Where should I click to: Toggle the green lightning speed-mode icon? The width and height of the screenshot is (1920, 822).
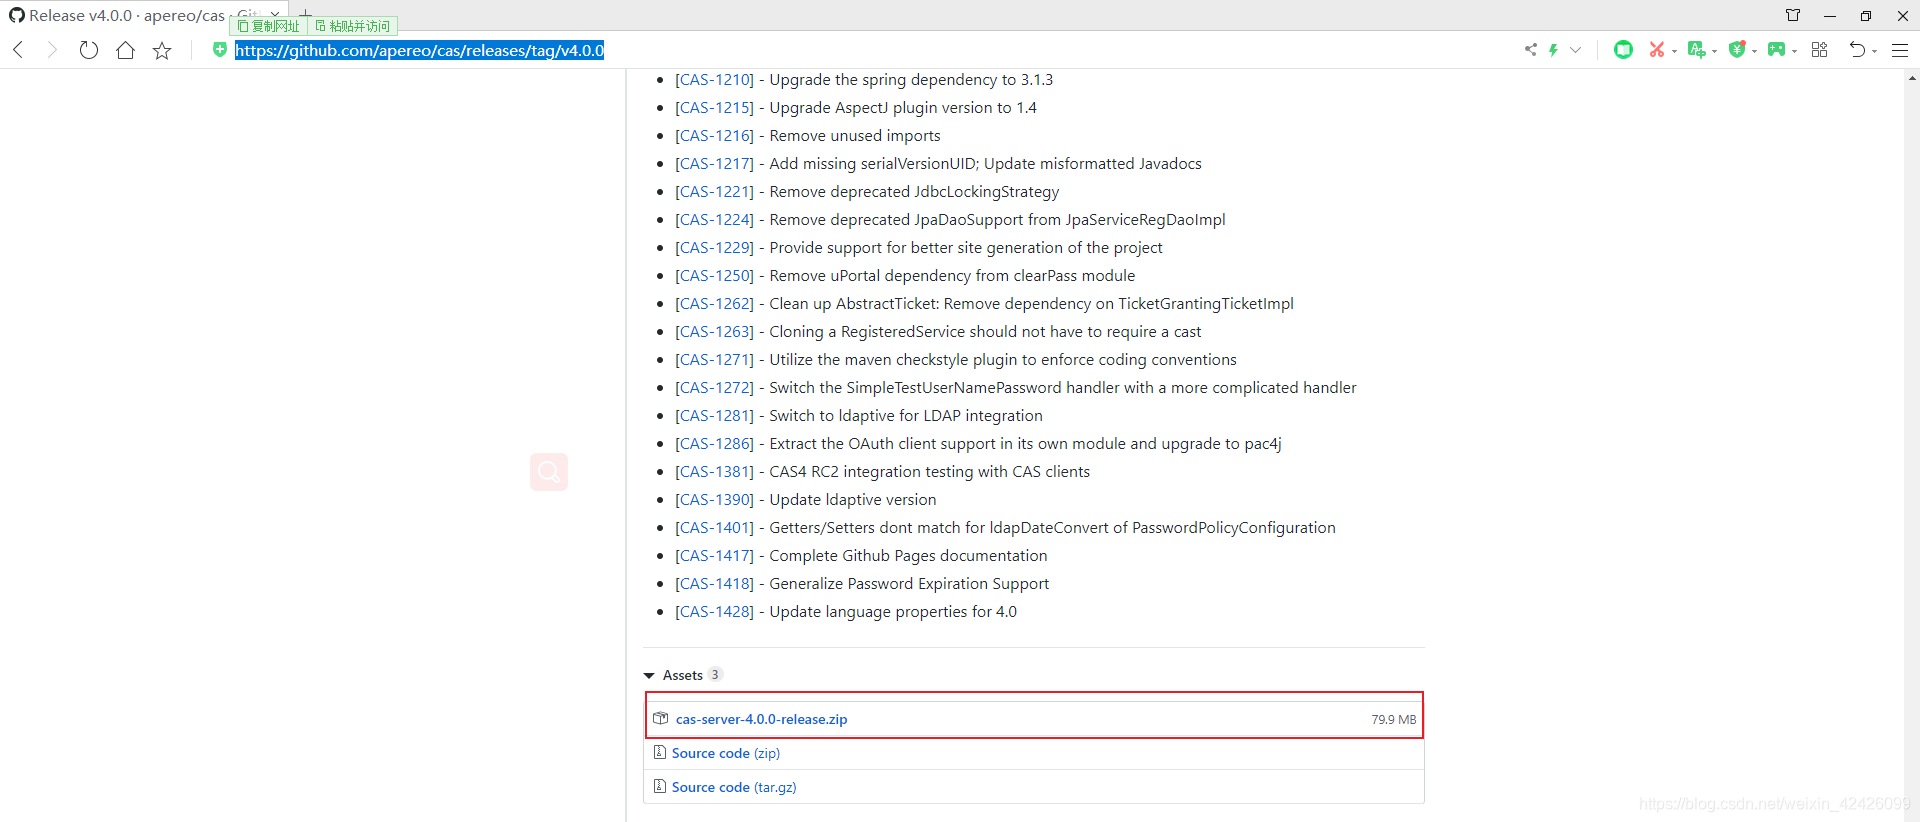click(1553, 49)
